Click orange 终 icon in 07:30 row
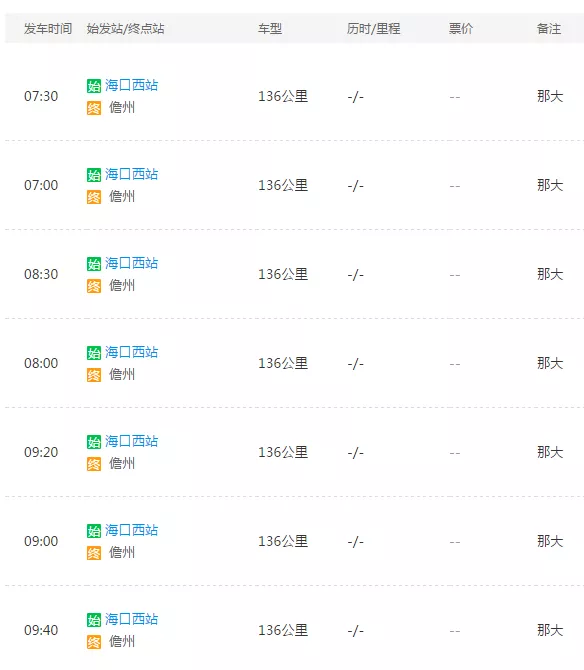 [94, 108]
